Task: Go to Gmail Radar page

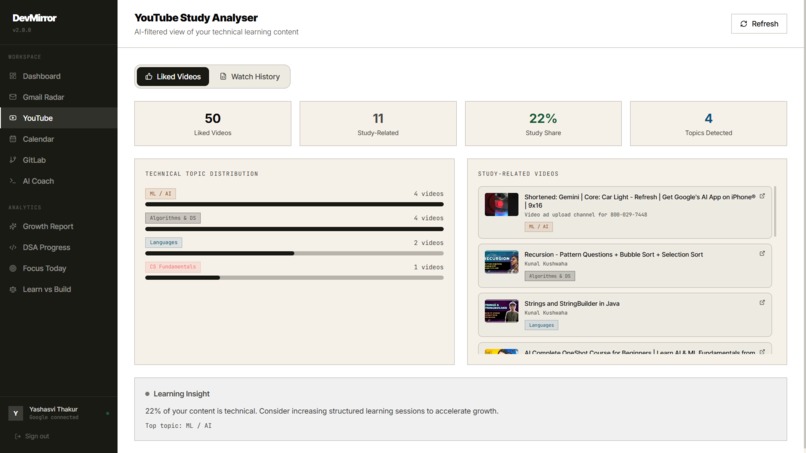Action: pyautogui.click(x=59, y=97)
